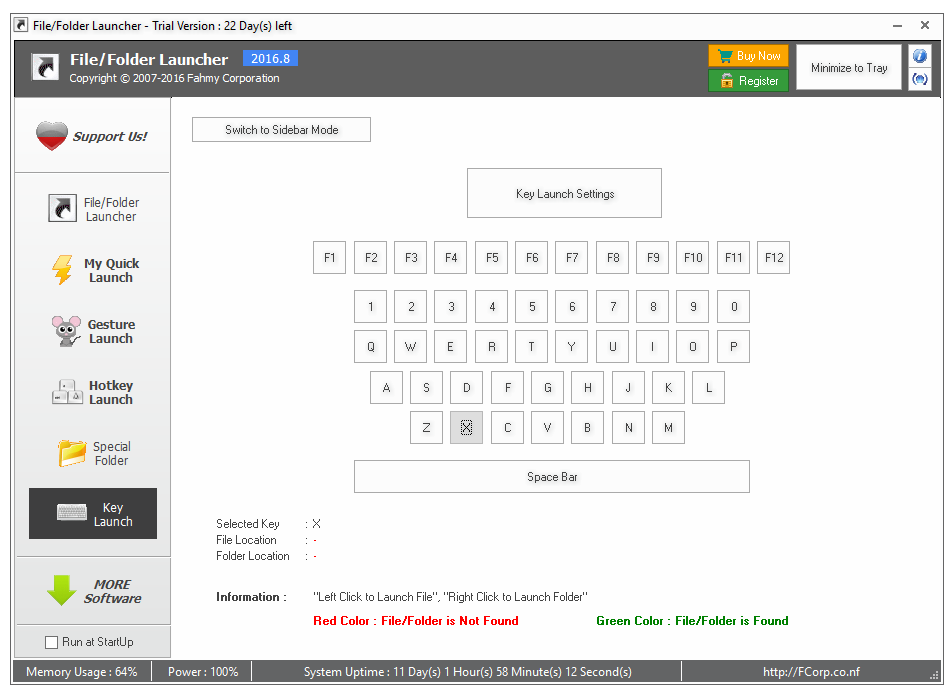Select the F11 key button
Screen dimensions: 951x698
[733, 258]
